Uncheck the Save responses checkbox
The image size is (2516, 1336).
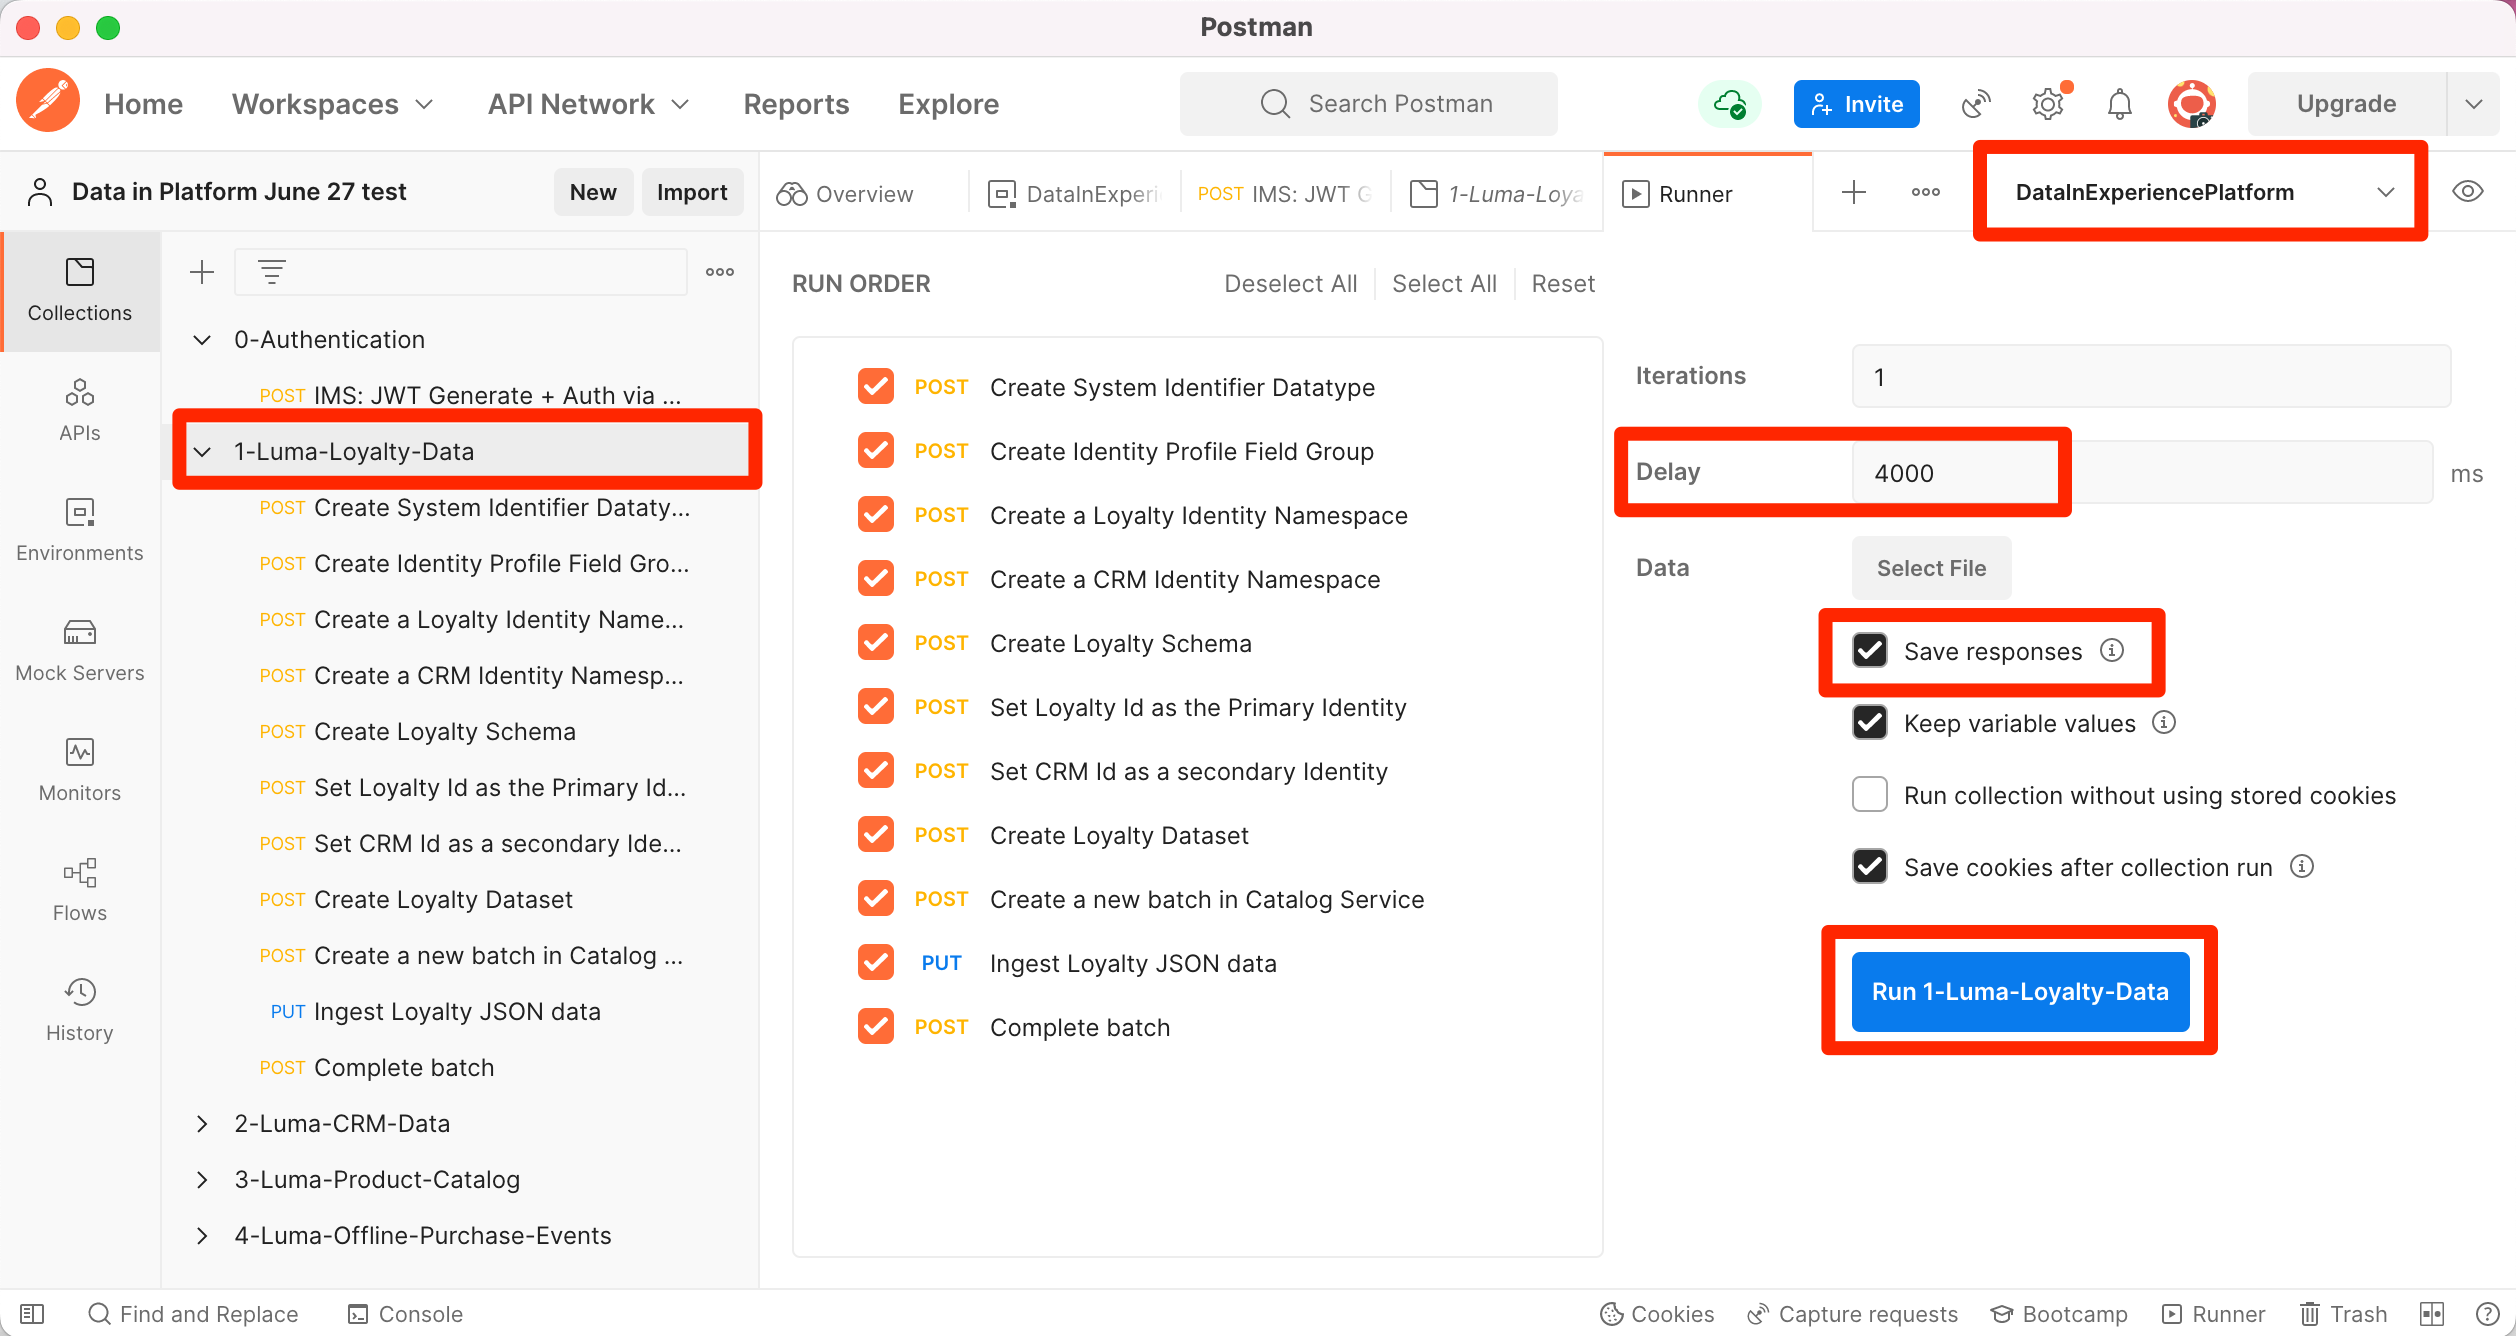pos(1869,651)
